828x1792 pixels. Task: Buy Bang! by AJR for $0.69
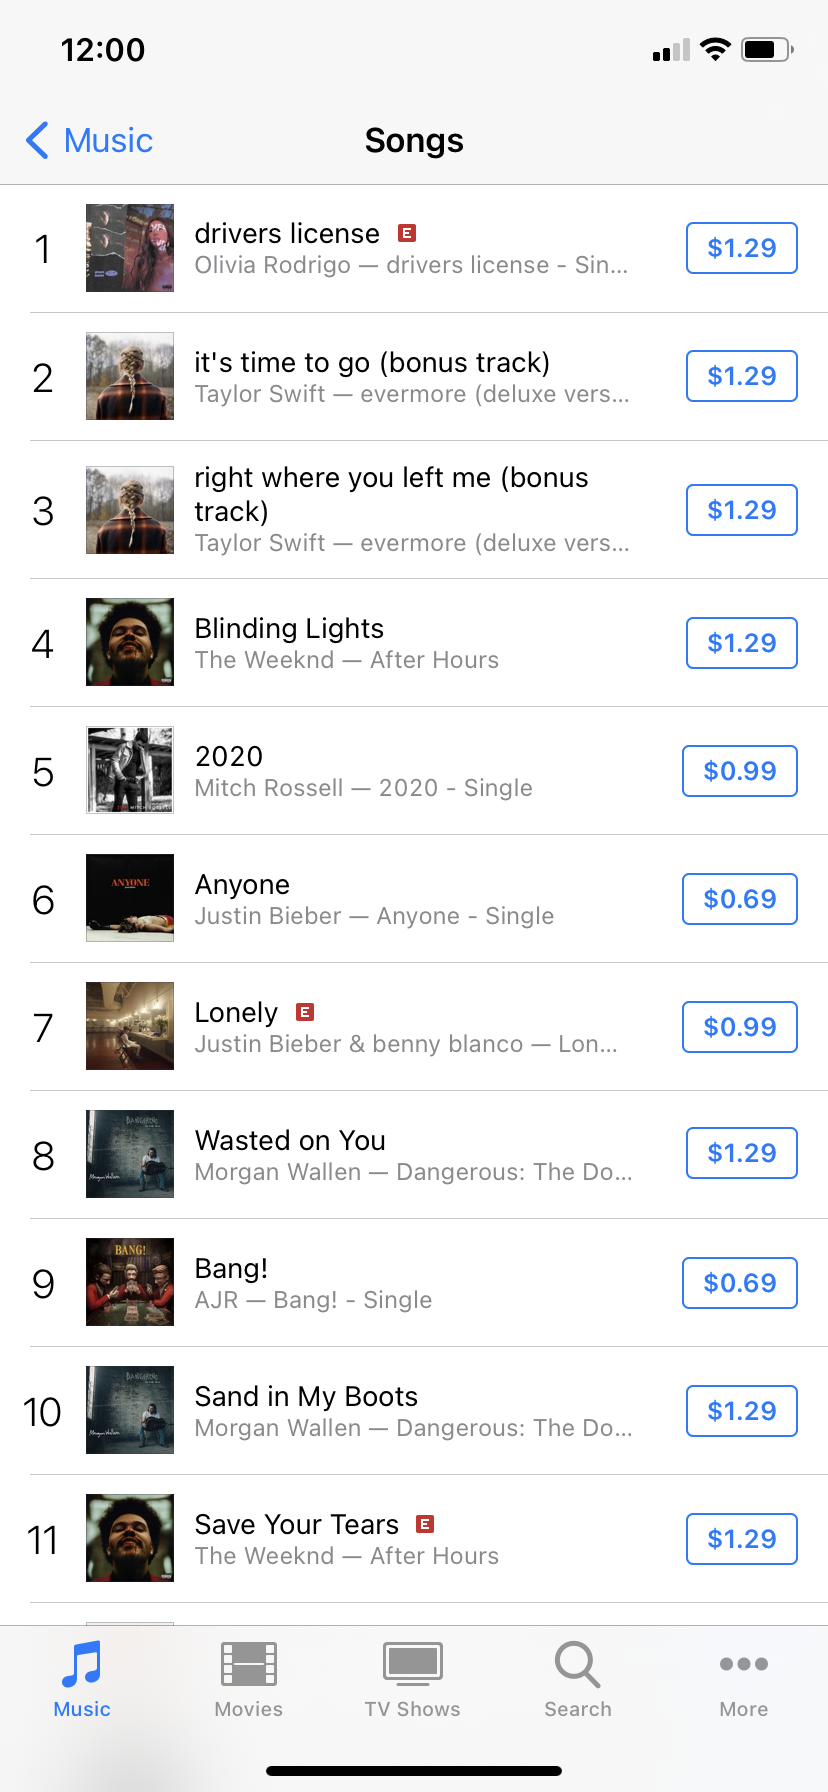click(739, 1283)
